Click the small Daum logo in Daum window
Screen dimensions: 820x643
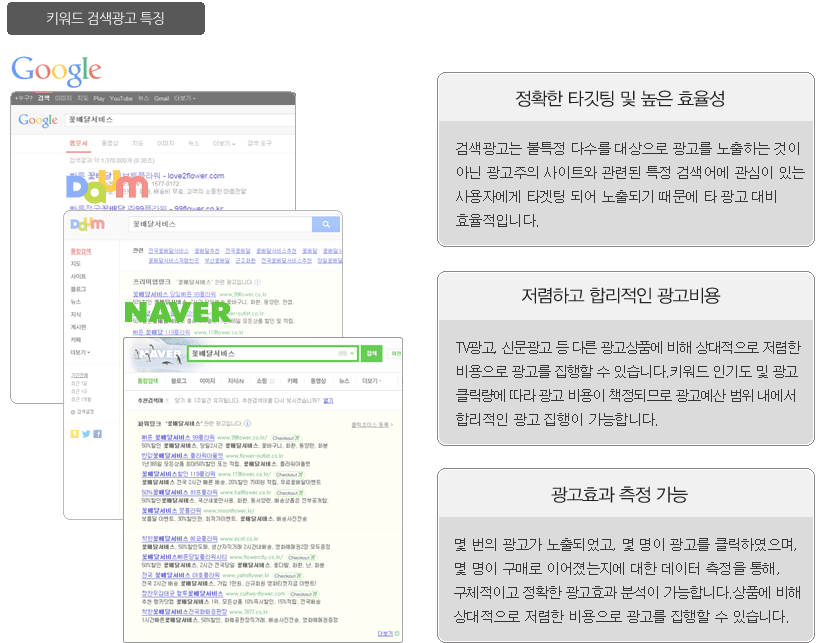pos(87,224)
